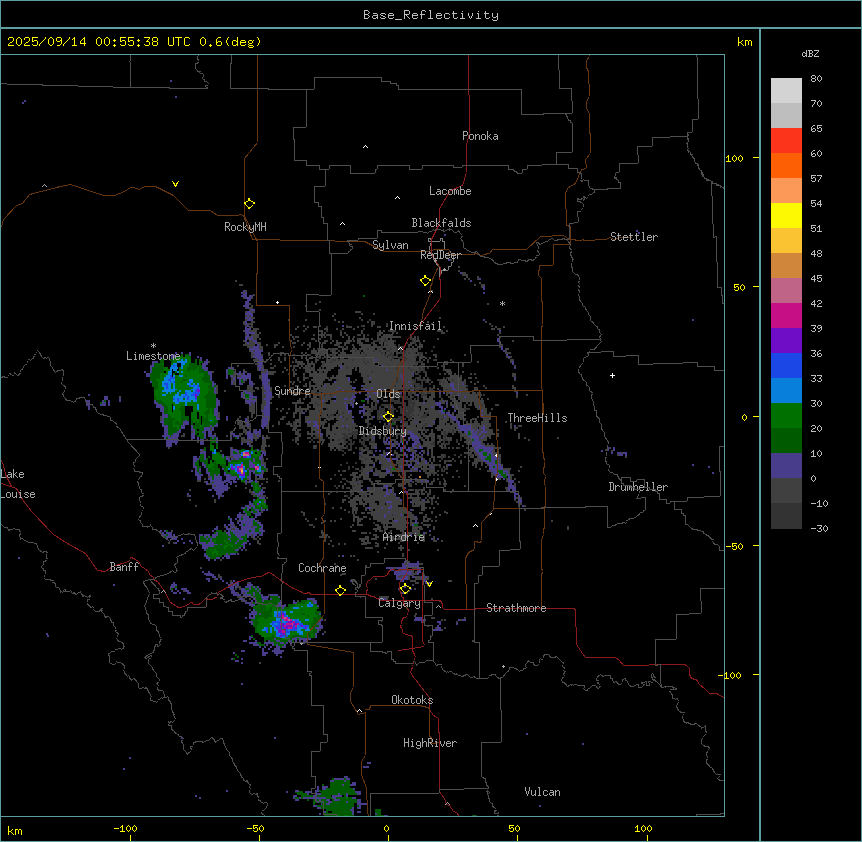Screen dimensions: 862x842
Task: Click the ThreeHills label
Action: [x=537, y=418]
